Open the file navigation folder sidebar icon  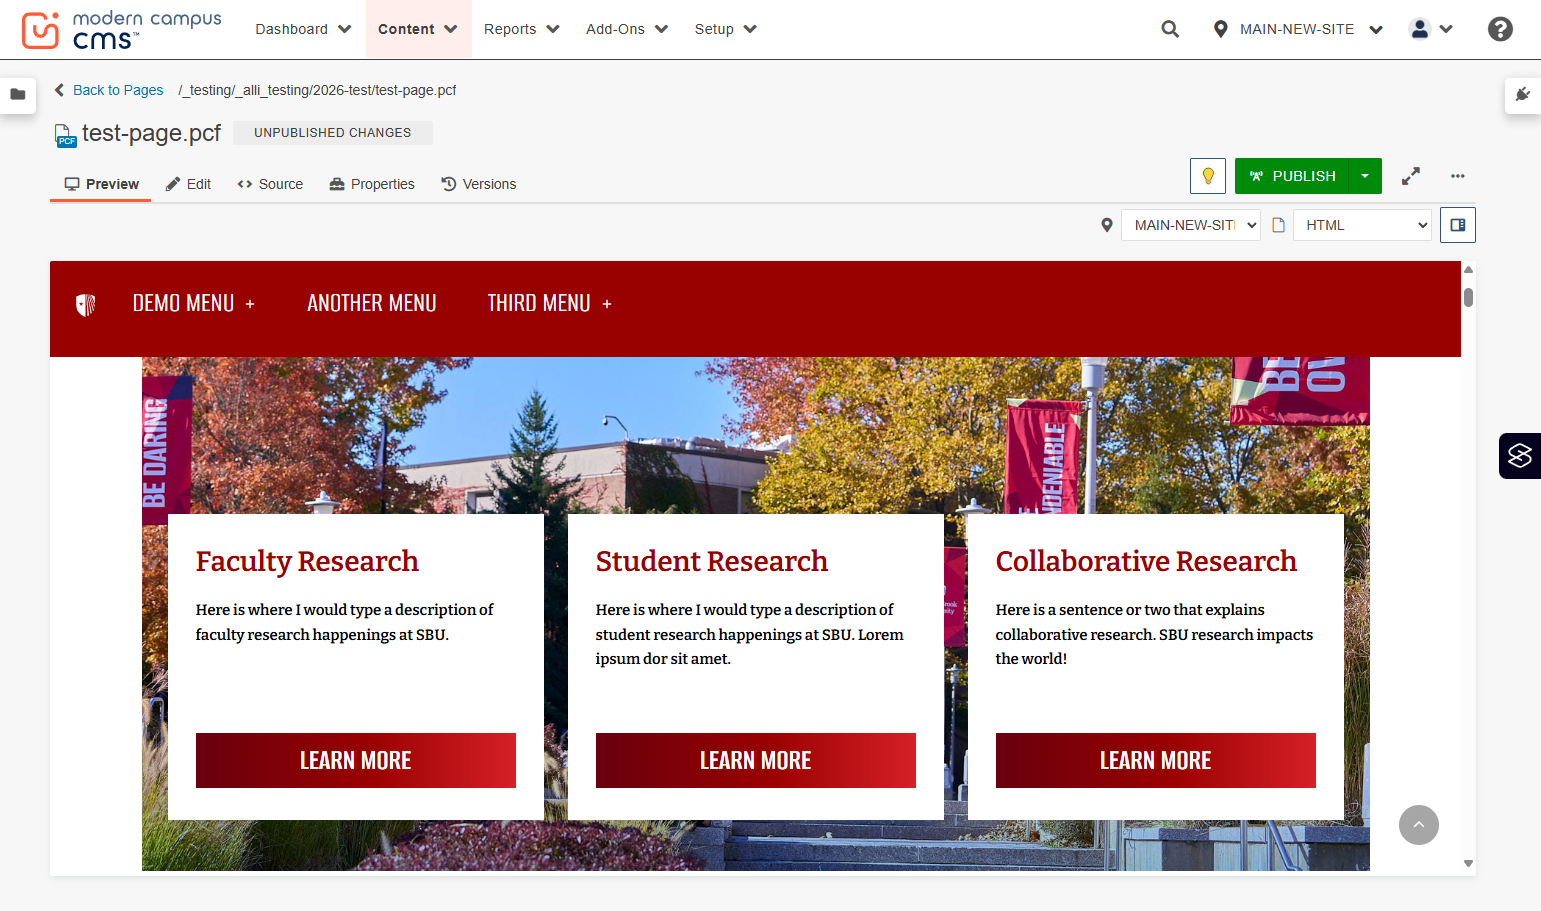(x=18, y=95)
